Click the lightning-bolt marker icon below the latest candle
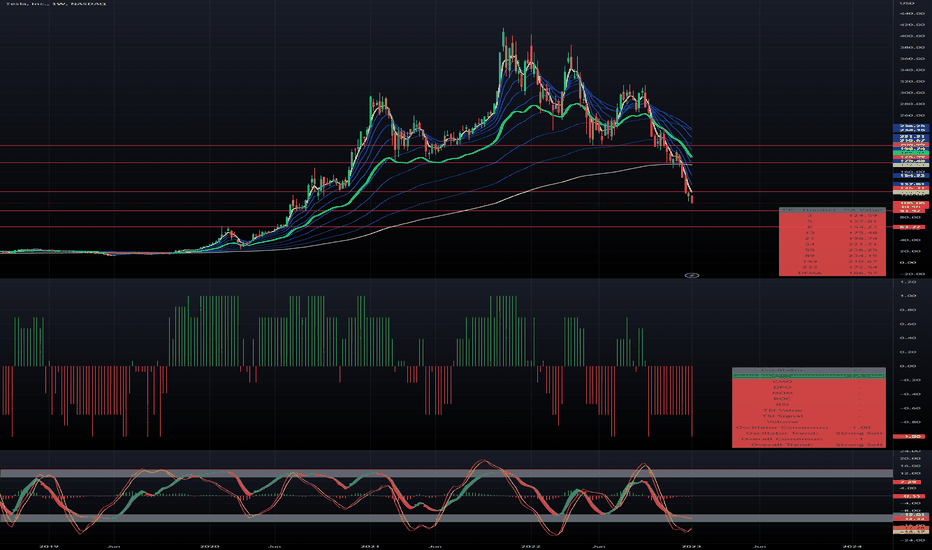 coord(692,275)
